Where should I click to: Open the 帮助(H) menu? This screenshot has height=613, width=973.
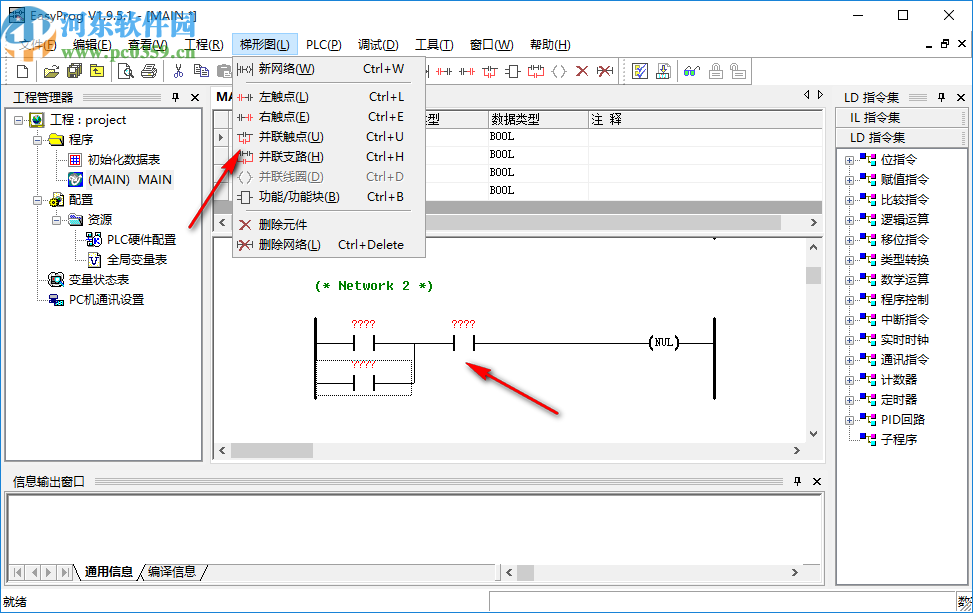pos(550,45)
